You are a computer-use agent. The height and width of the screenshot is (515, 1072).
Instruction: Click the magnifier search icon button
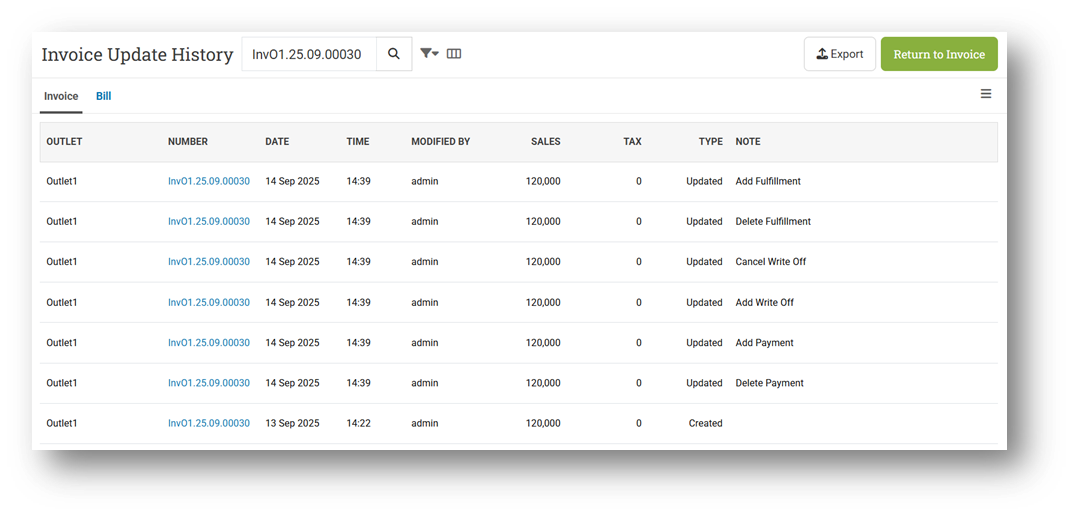394,54
